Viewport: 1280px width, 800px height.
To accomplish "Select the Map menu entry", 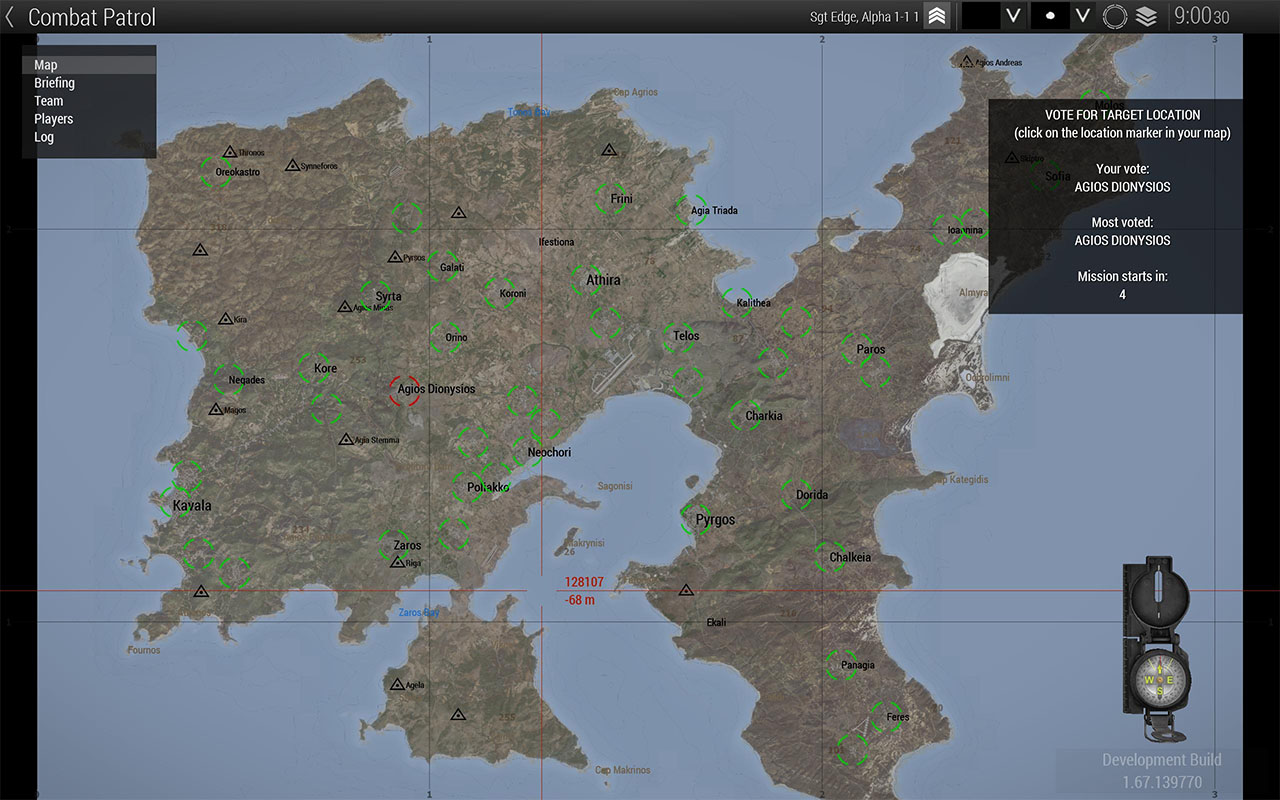I will tap(89, 65).
